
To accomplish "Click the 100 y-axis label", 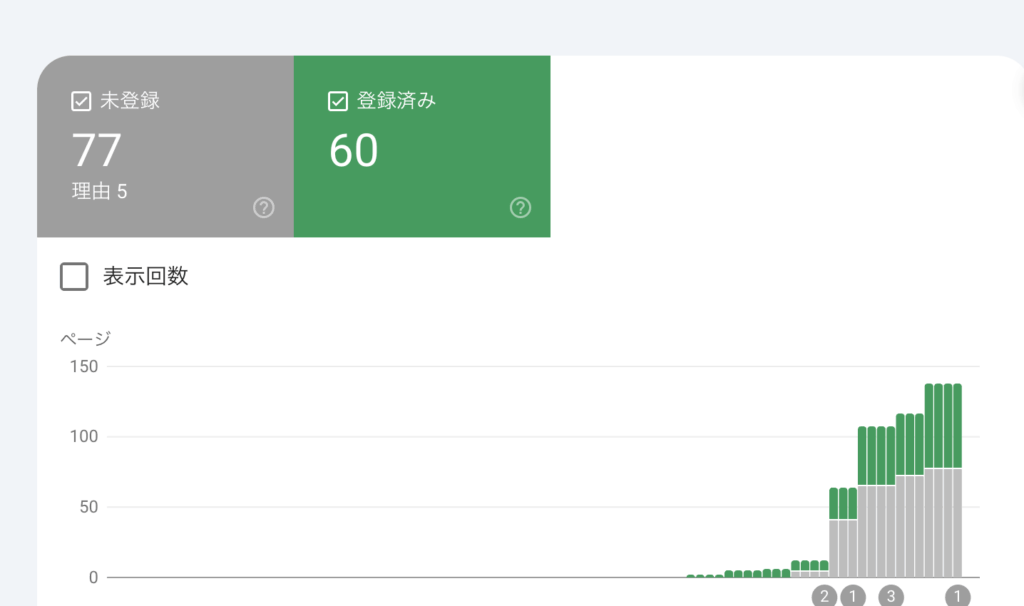I will tap(84, 436).
